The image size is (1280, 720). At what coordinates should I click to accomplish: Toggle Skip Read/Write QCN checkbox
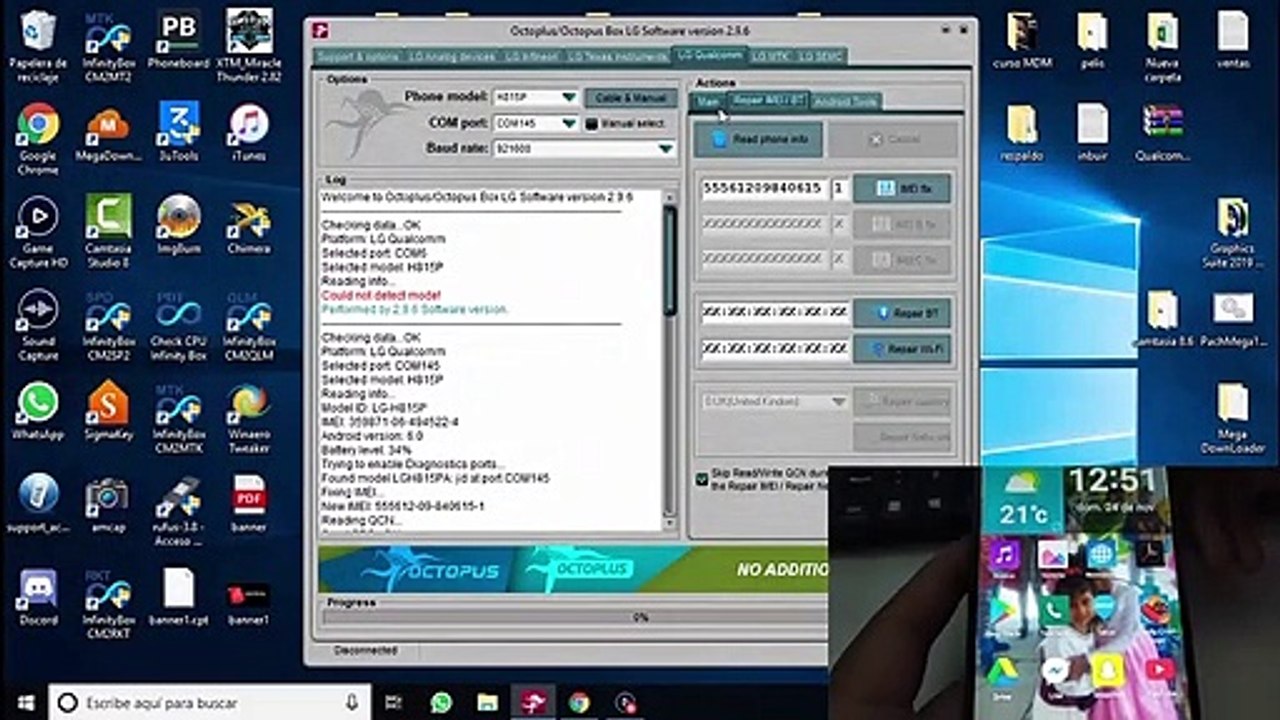[x=702, y=479]
